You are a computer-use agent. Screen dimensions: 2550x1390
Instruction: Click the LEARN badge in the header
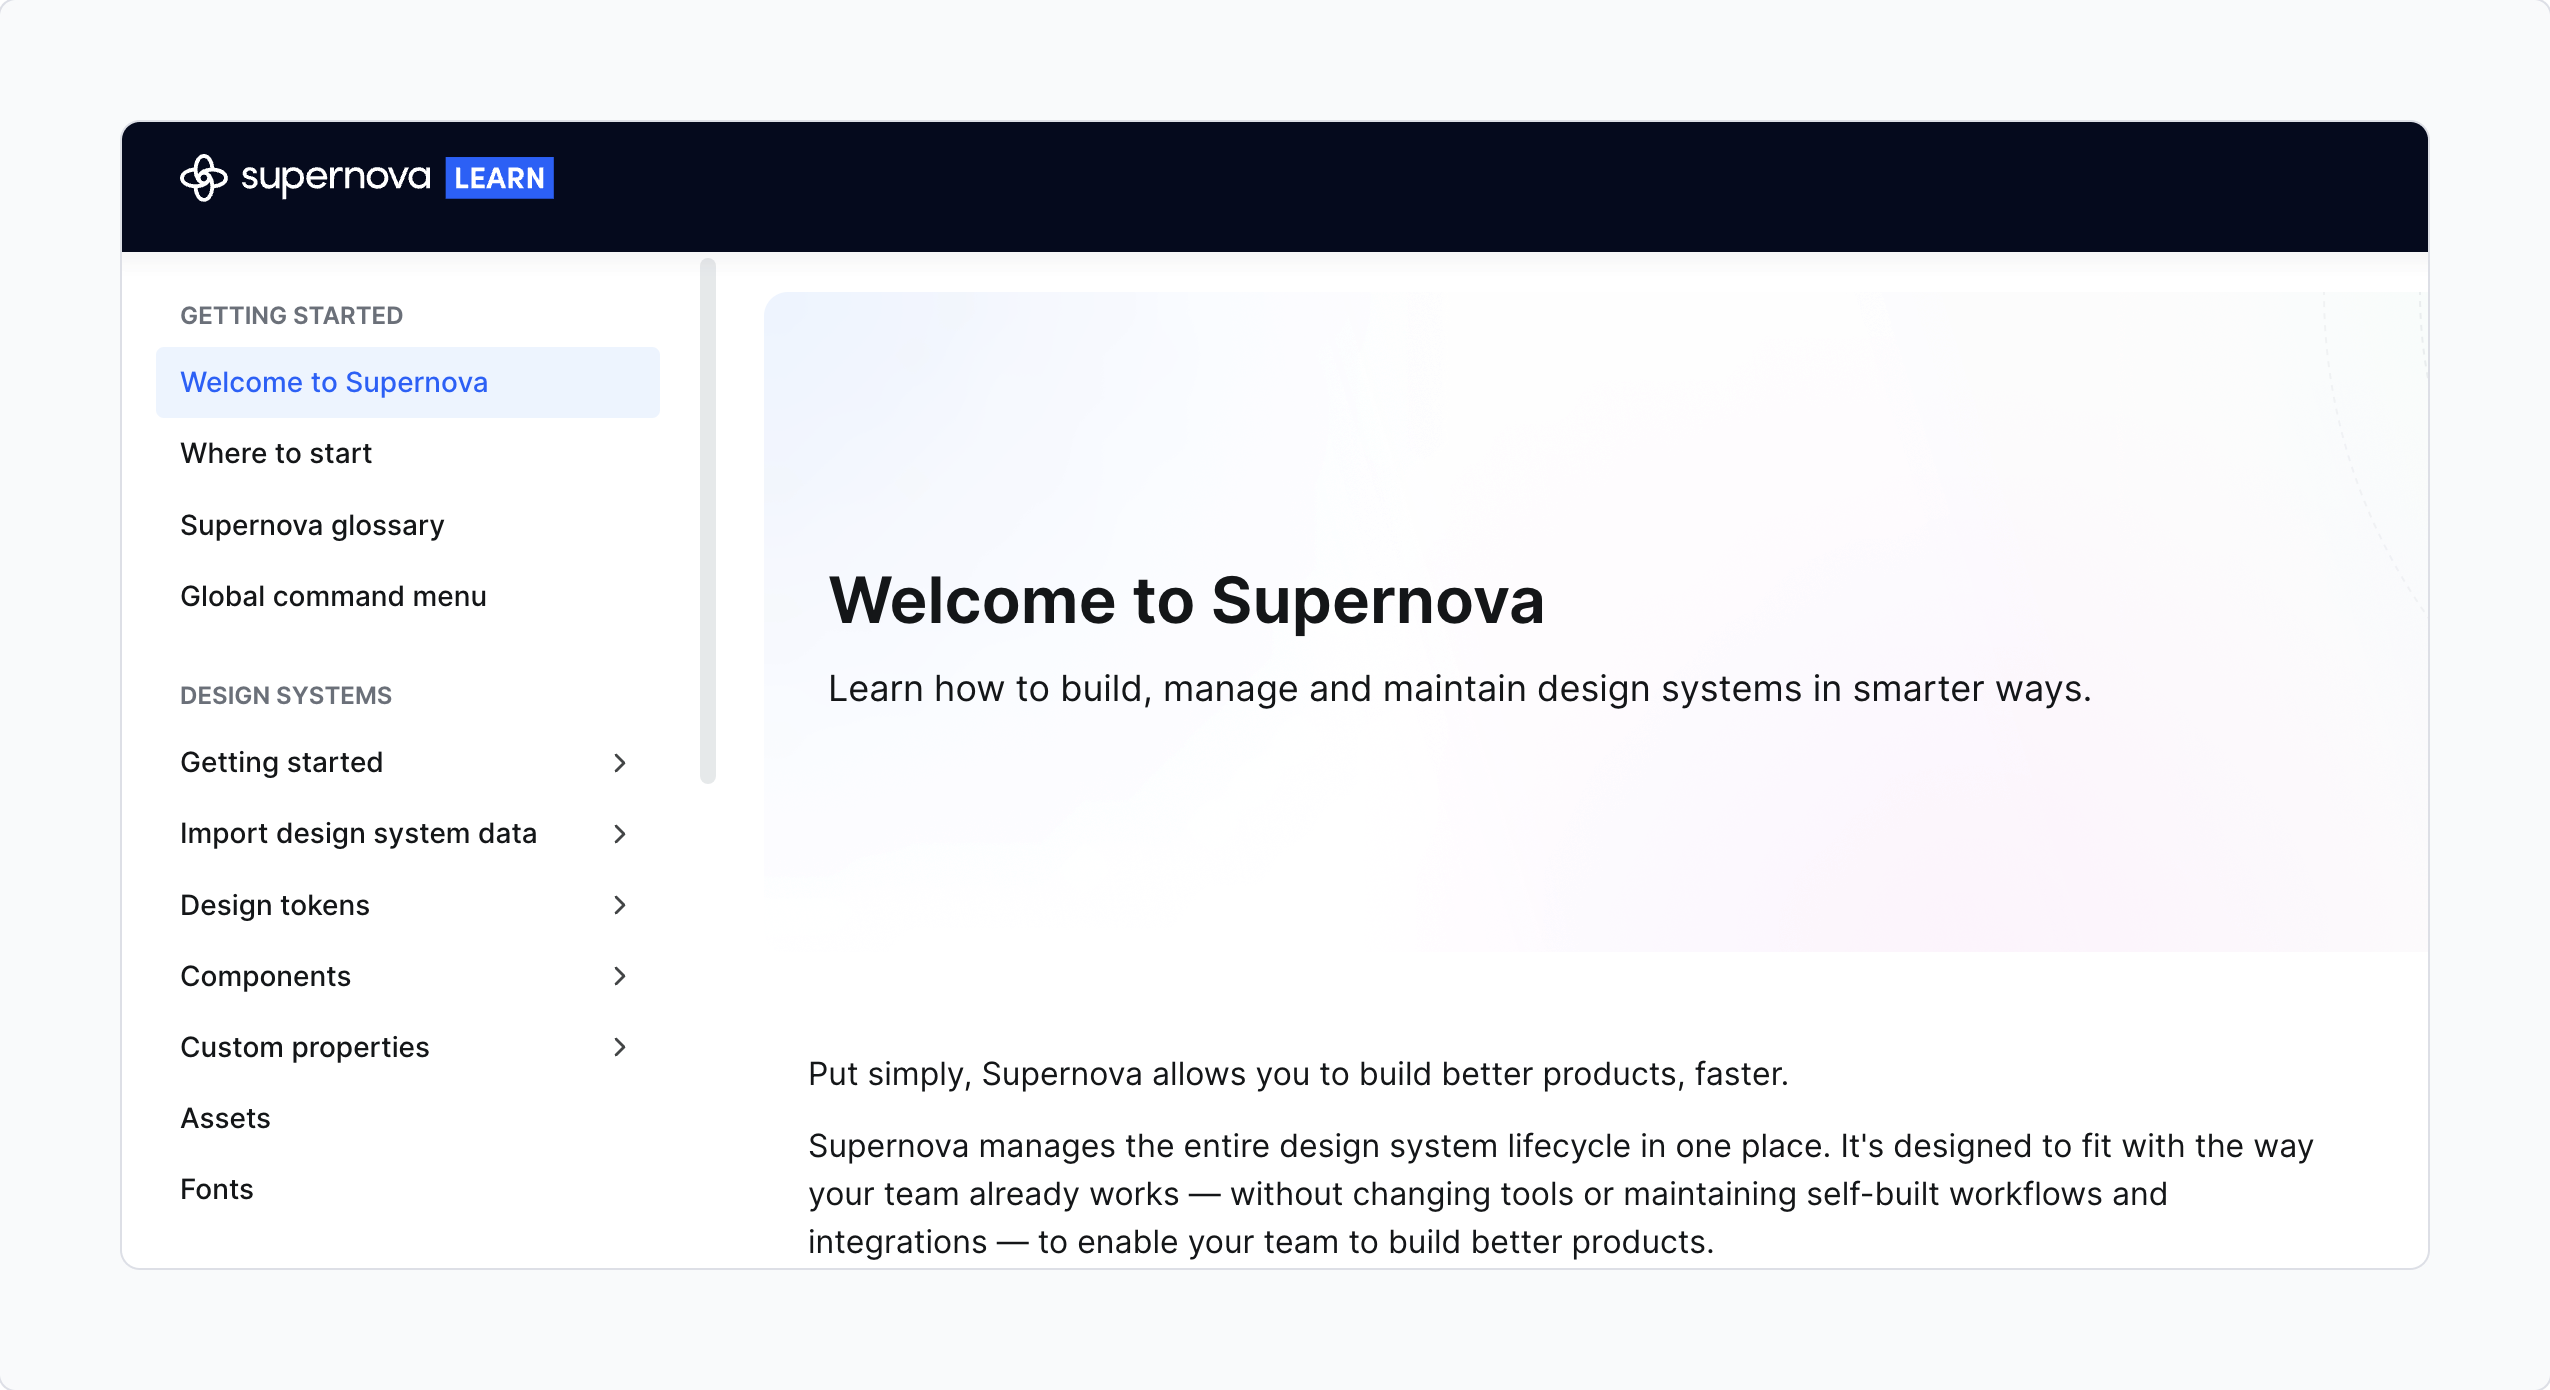click(501, 178)
